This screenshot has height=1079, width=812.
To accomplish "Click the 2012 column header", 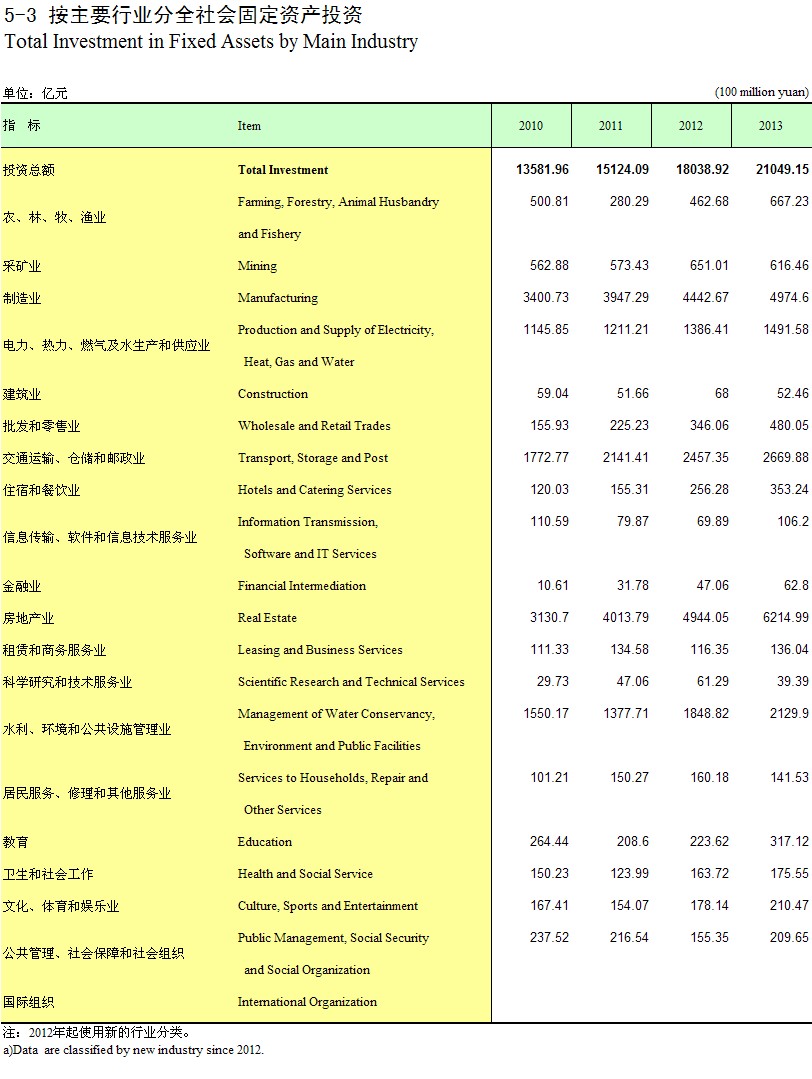I will click(x=690, y=126).
